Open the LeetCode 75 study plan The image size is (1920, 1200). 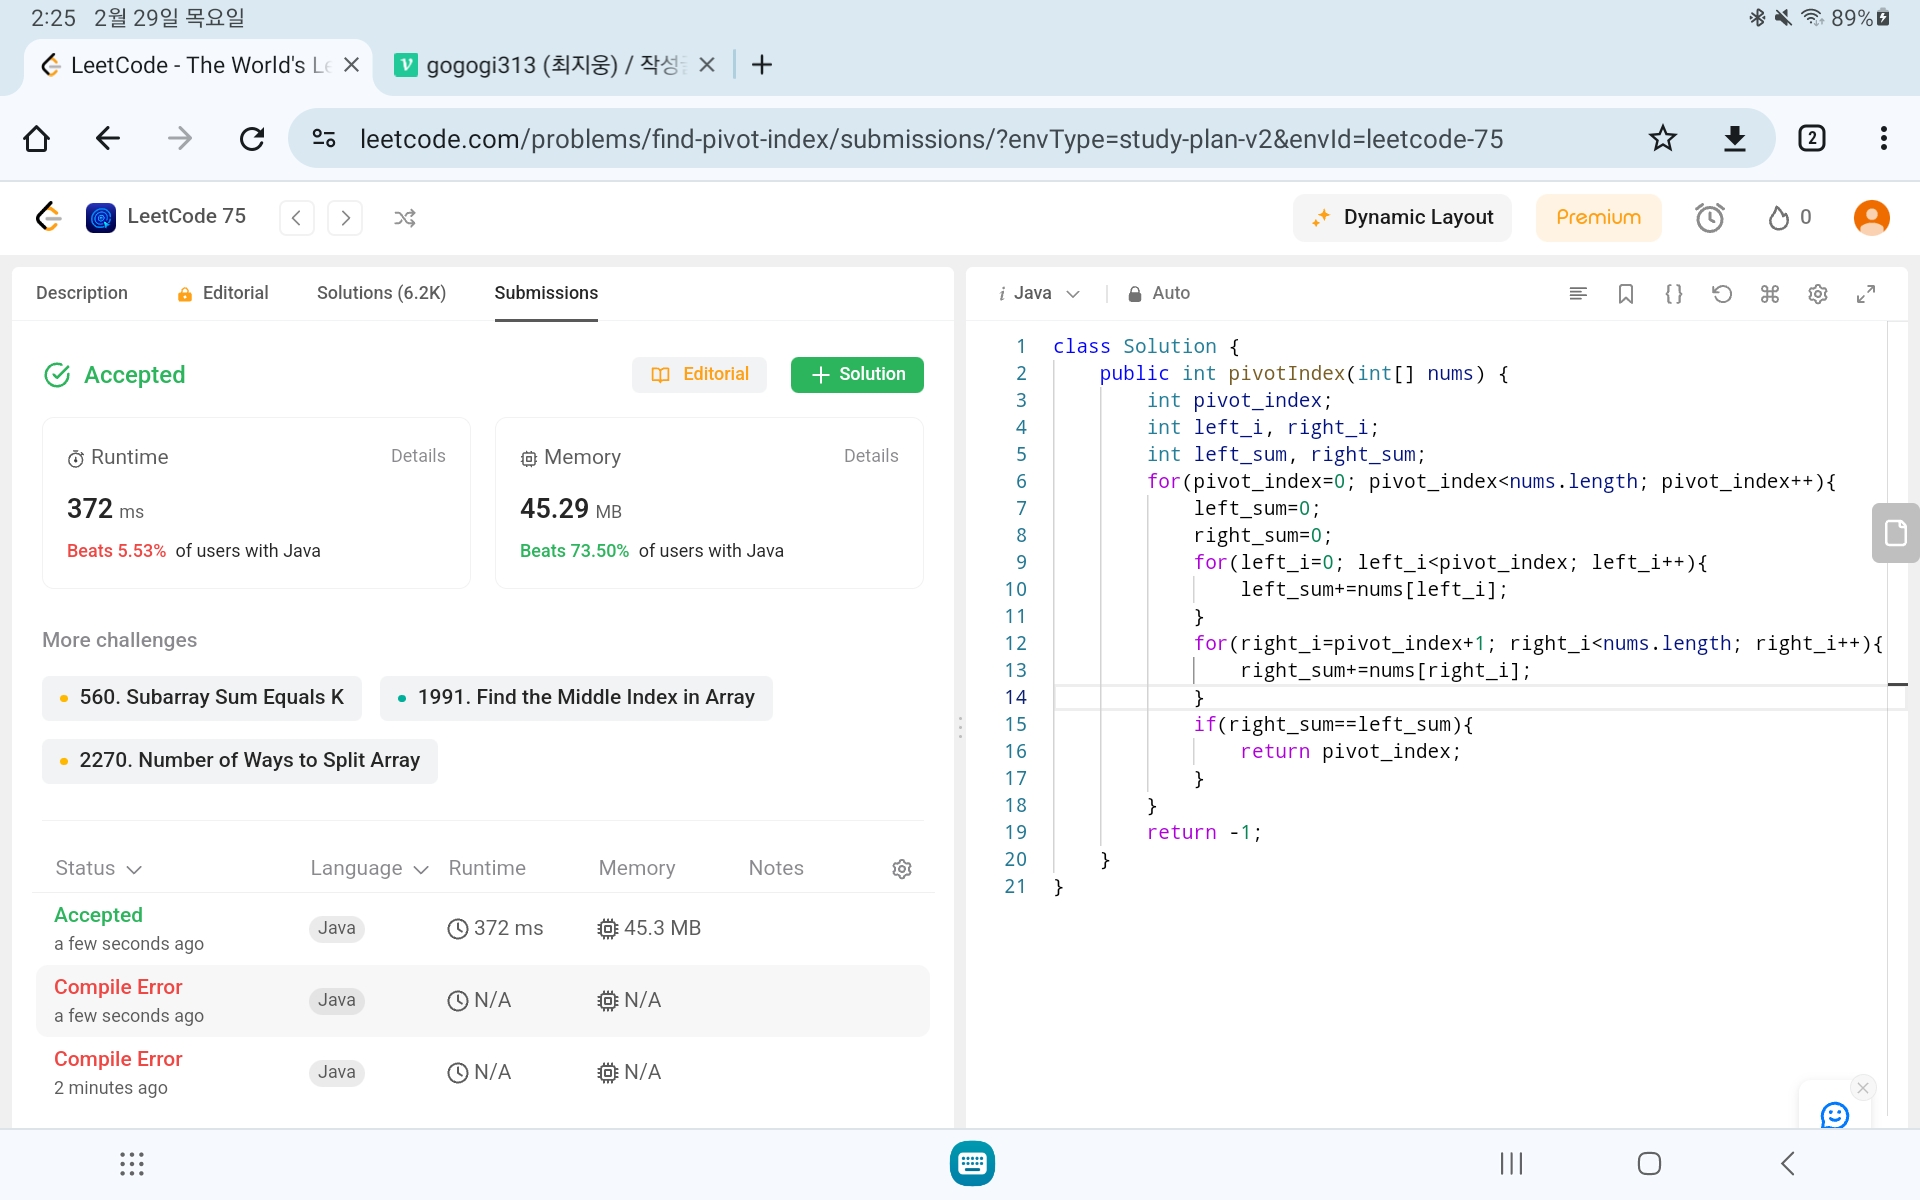click(166, 217)
